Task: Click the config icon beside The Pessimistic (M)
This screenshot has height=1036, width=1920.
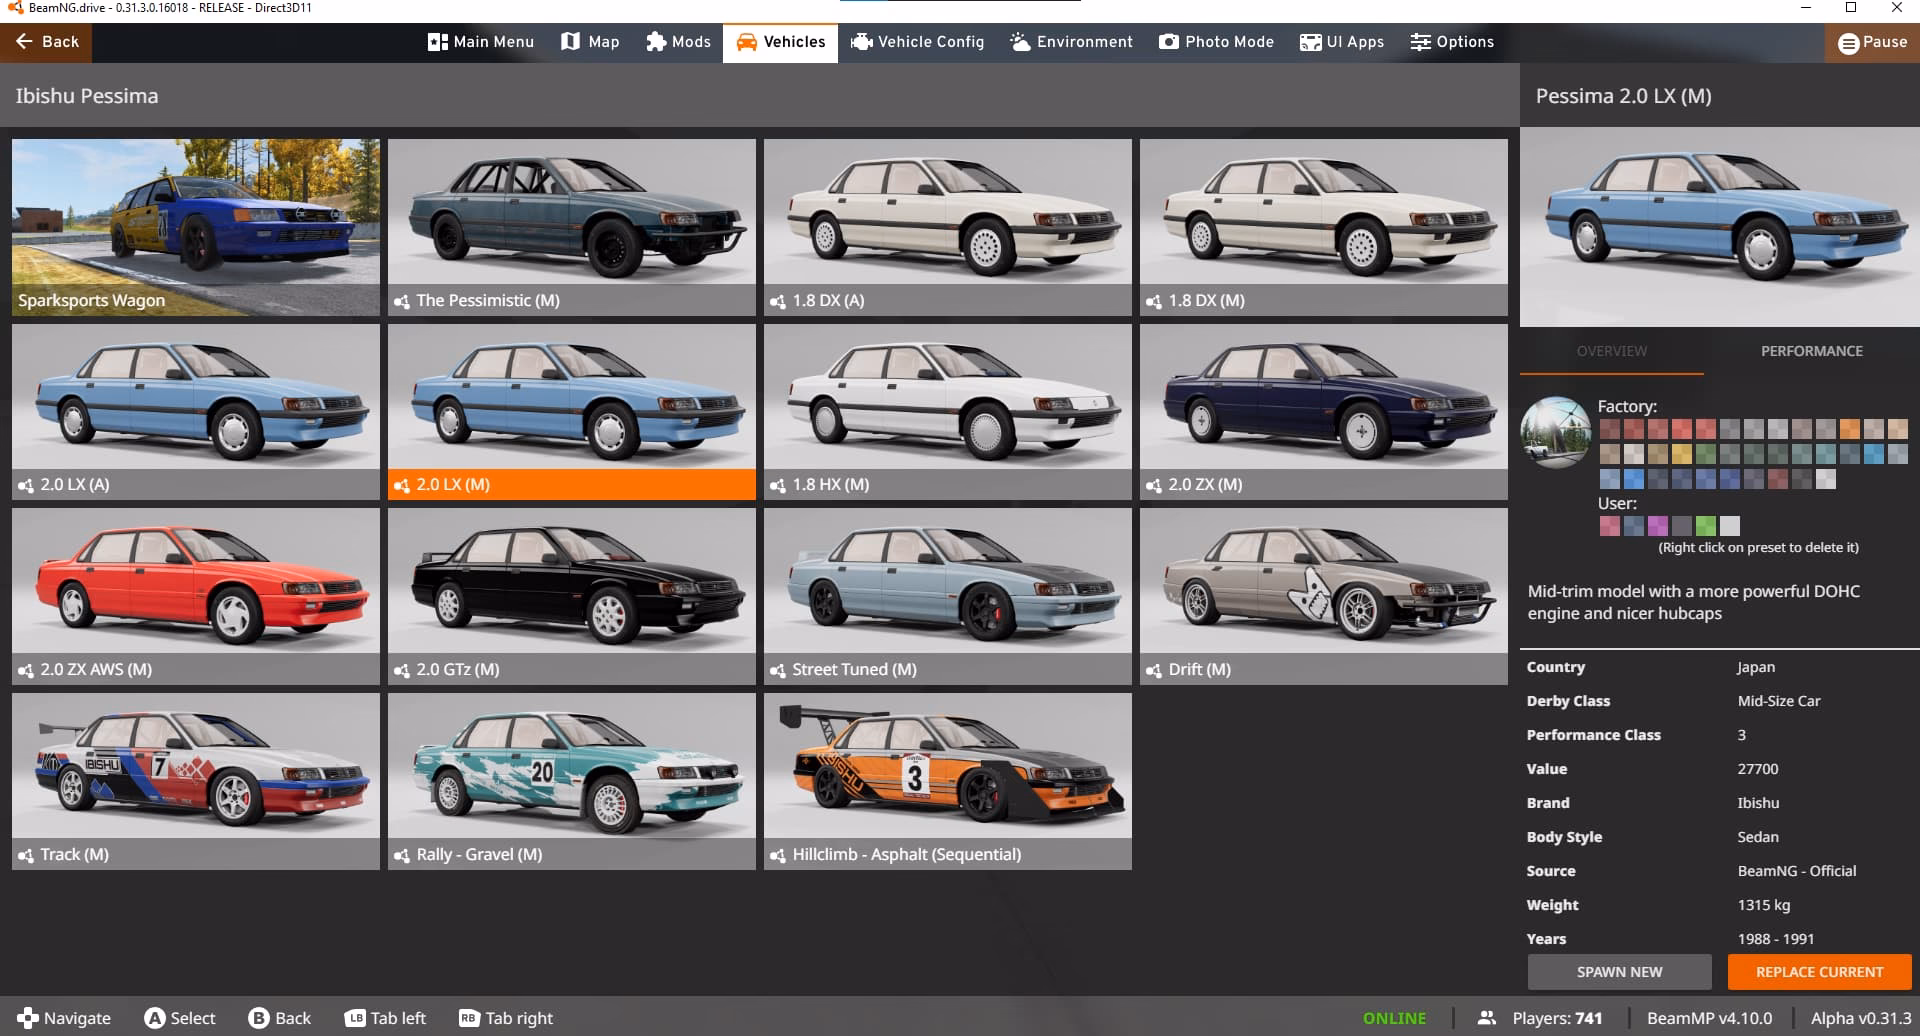Action: pos(402,301)
